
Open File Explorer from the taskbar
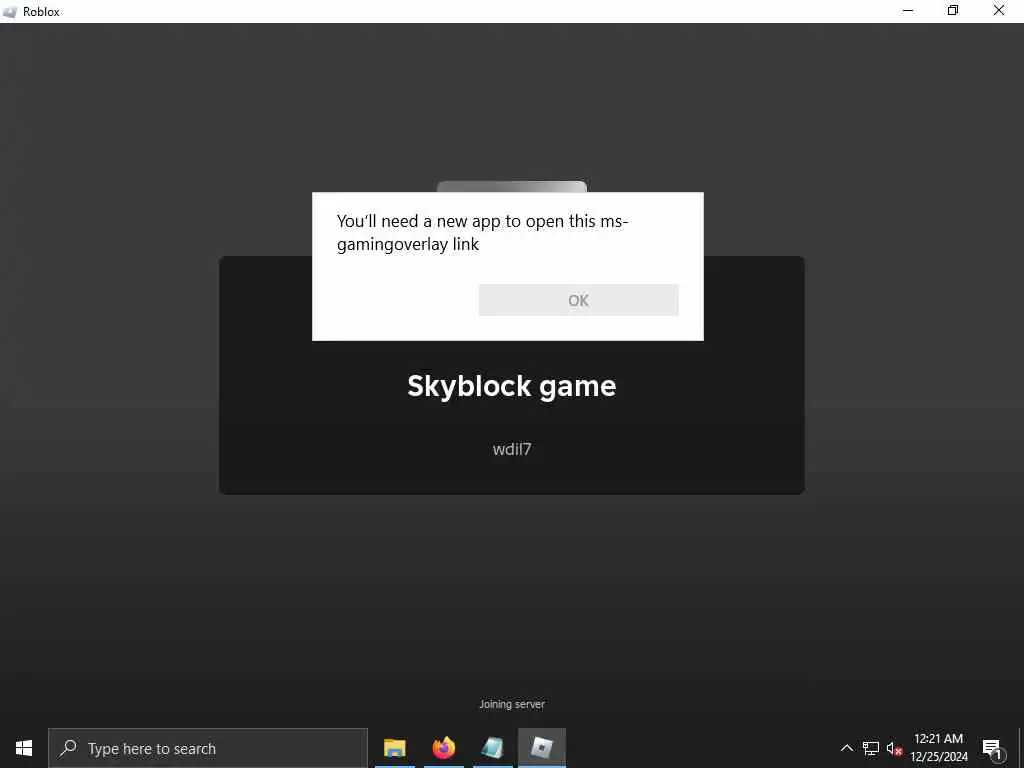(x=394, y=748)
